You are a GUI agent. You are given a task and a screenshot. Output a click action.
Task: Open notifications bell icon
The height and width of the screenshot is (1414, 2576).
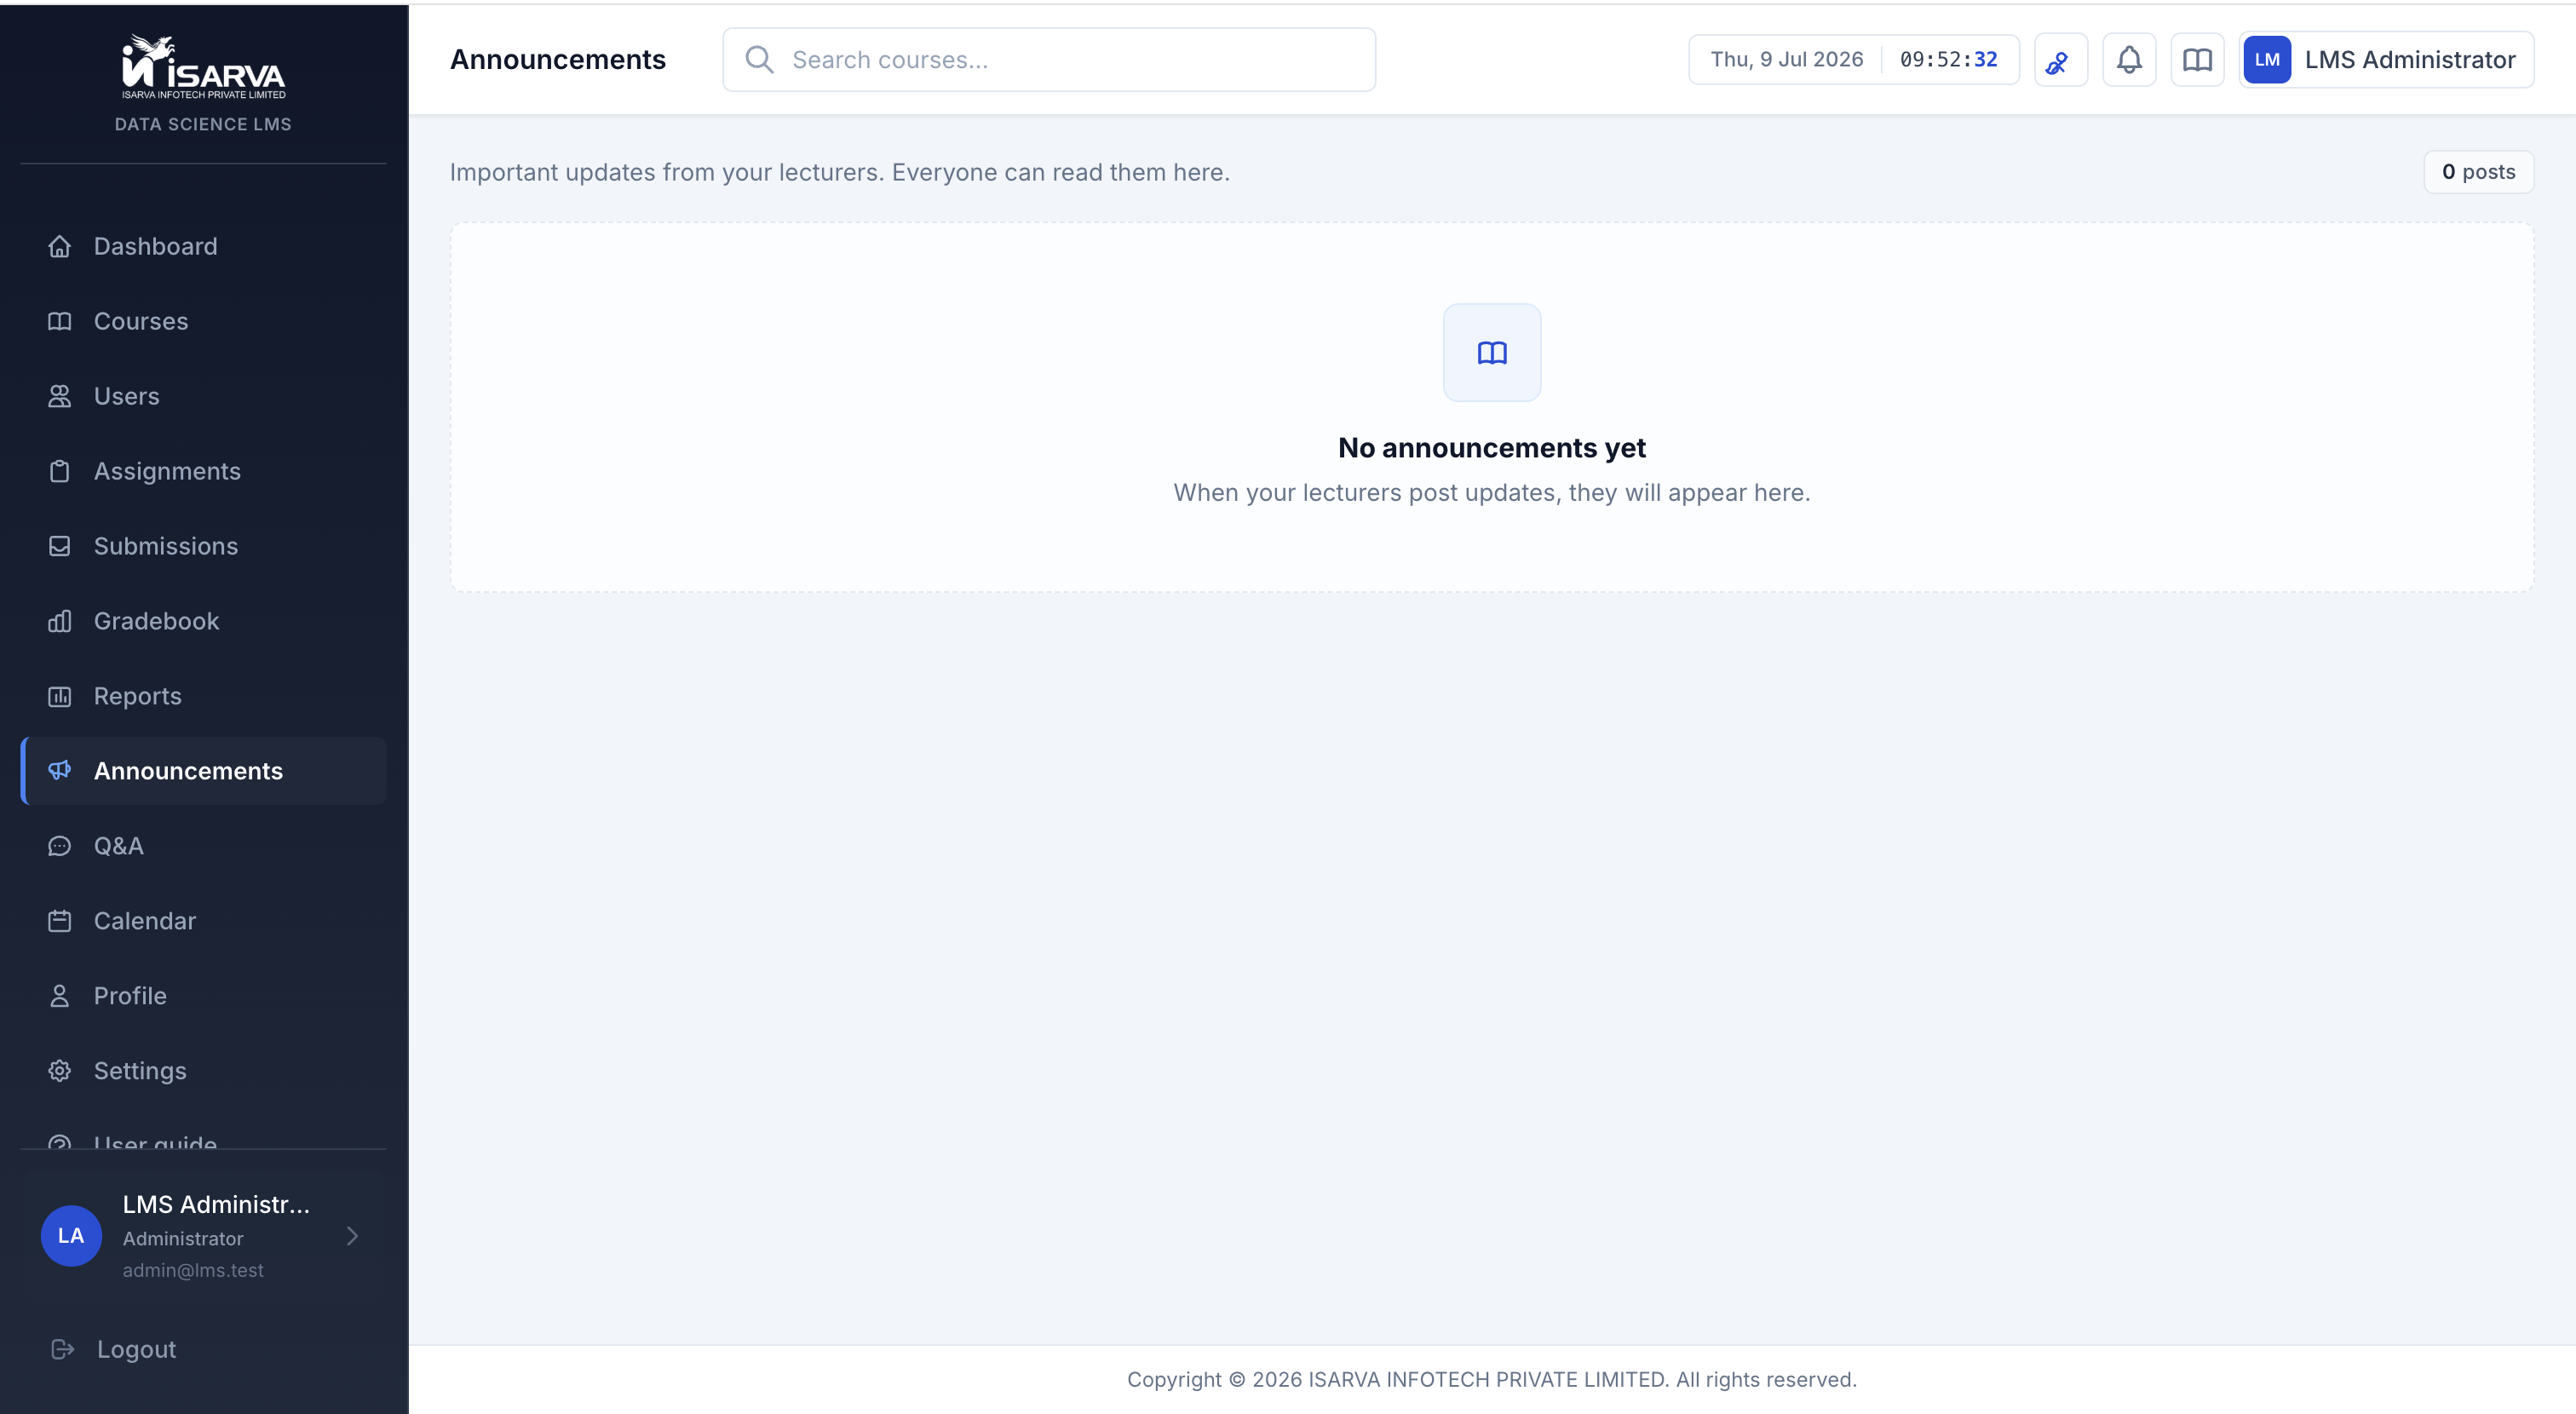point(2129,60)
